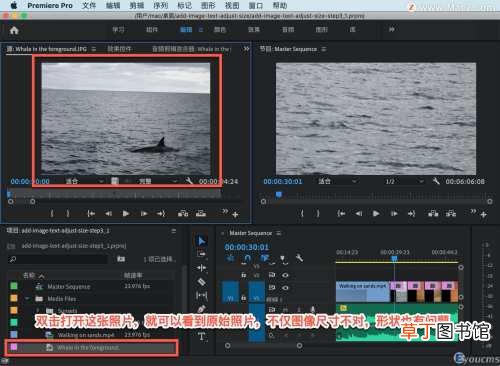This screenshot has height=366, width=500.
Task: Click Mark In in Source monitor
Action: pos(52,213)
